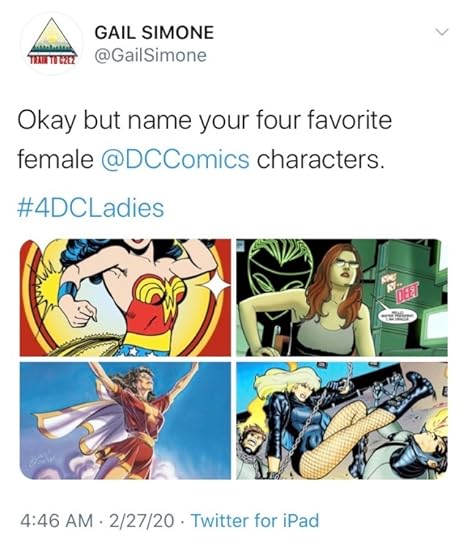Select the tweet text about favorite characters
Screen dimensions: 468x540
pyautogui.click(x=205, y=140)
